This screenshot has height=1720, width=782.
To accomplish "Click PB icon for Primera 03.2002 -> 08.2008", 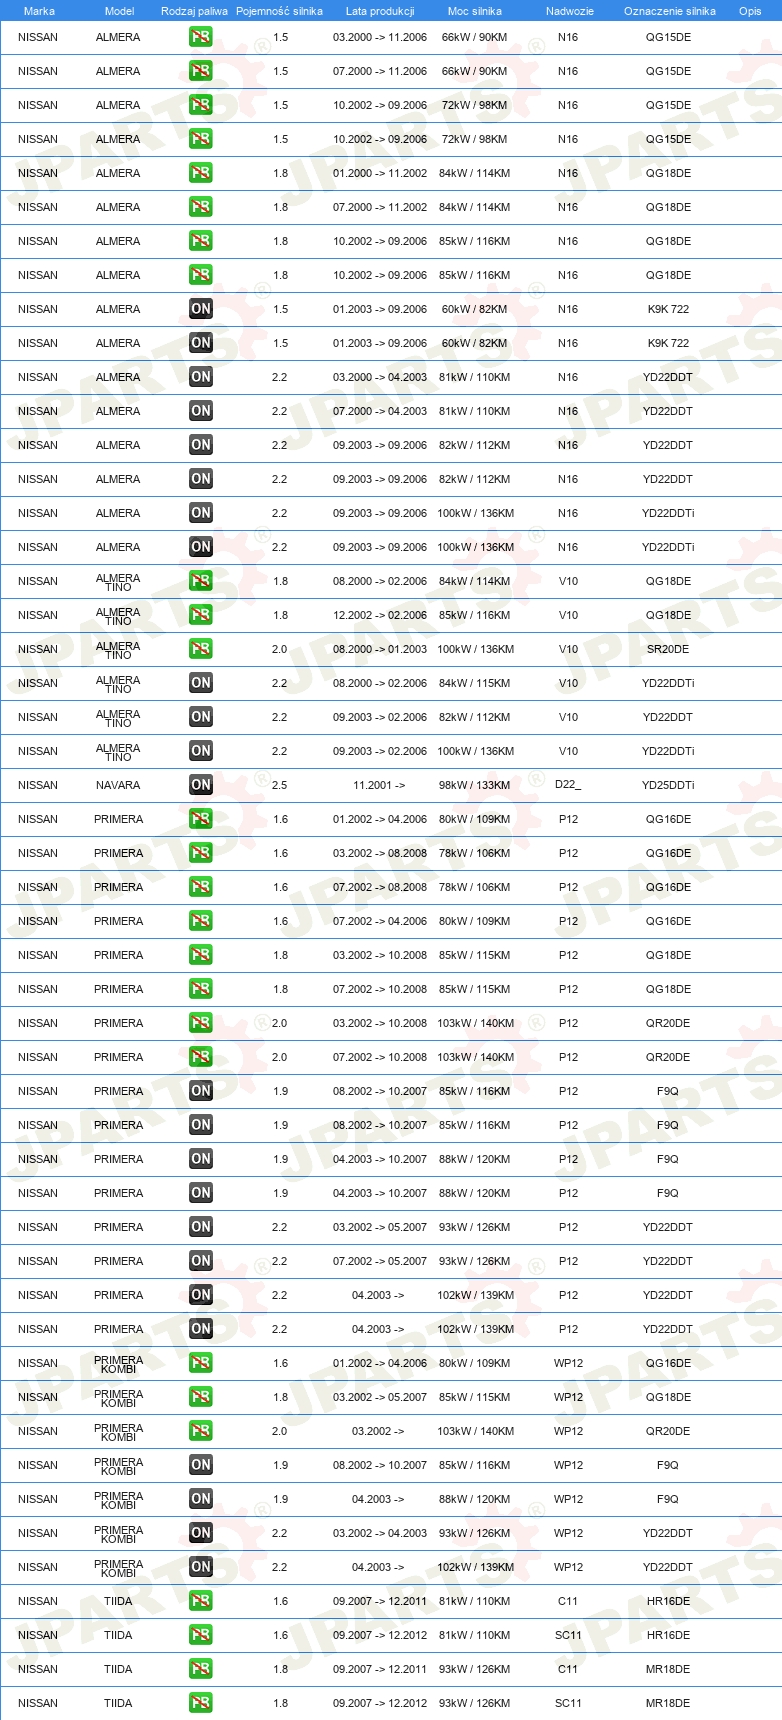I will click(201, 853).
